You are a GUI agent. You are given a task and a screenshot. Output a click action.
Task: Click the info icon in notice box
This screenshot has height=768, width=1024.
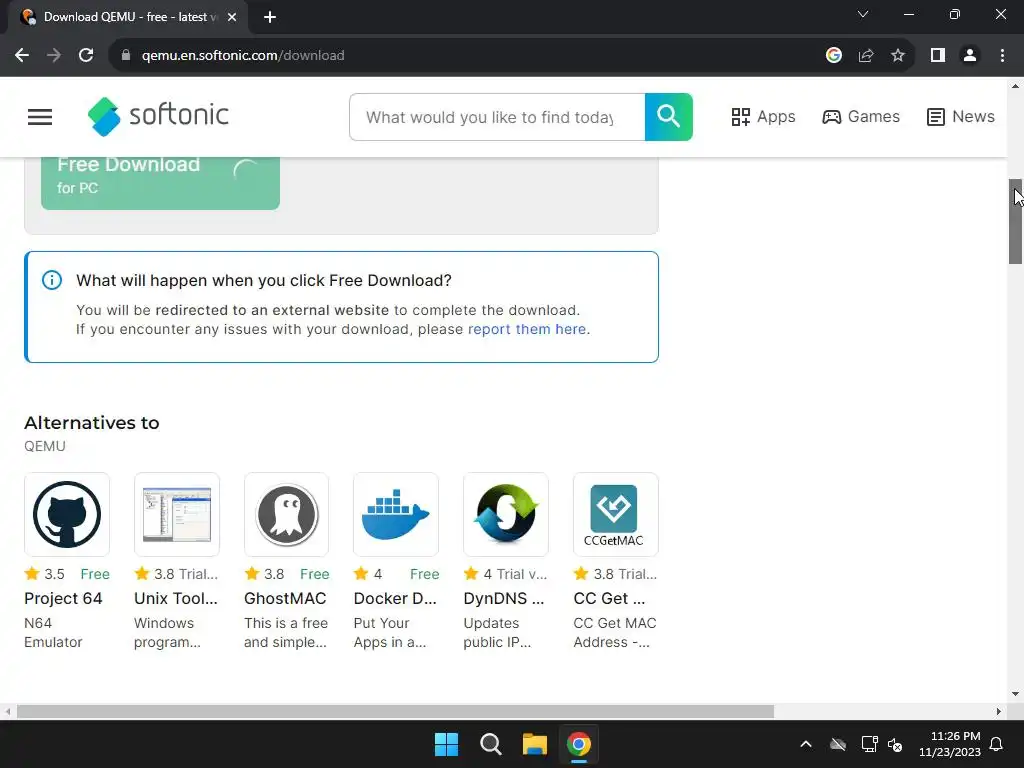pos(52,280)
